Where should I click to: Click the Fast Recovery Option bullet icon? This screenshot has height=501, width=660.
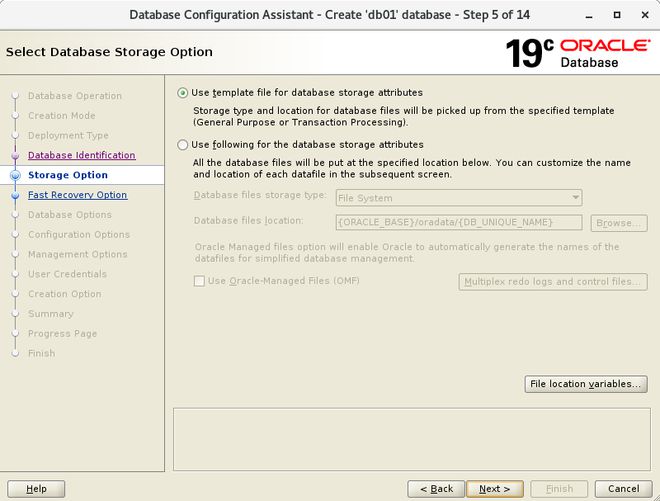tap(16, 196)
